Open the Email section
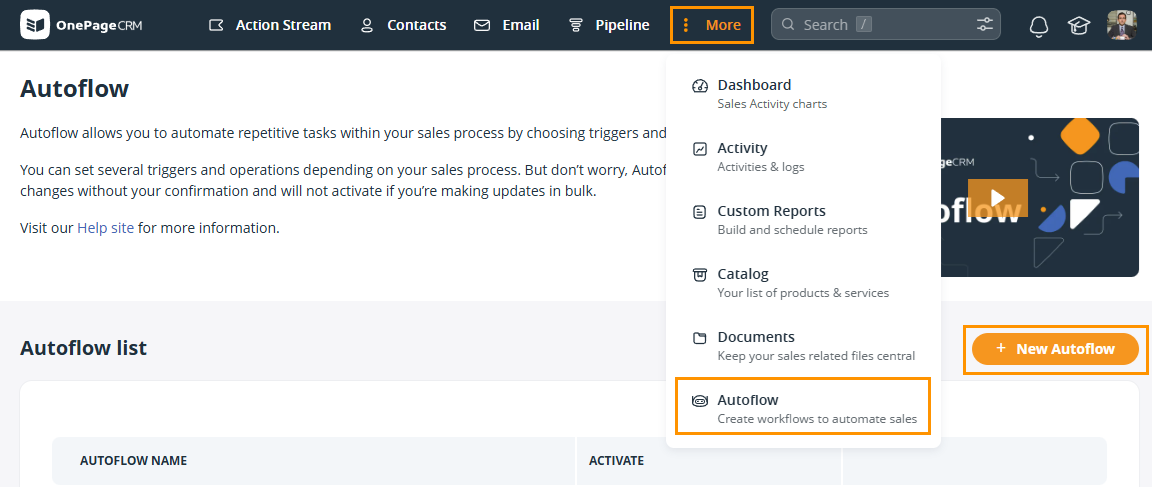Viewport: 1152px width, 487px height. coord(507,25)
